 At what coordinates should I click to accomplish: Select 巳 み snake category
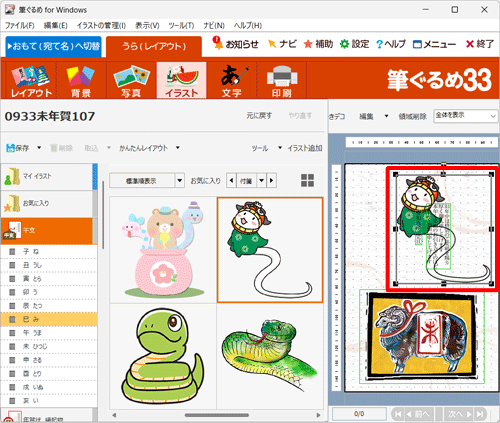click(x=49, y=319)
